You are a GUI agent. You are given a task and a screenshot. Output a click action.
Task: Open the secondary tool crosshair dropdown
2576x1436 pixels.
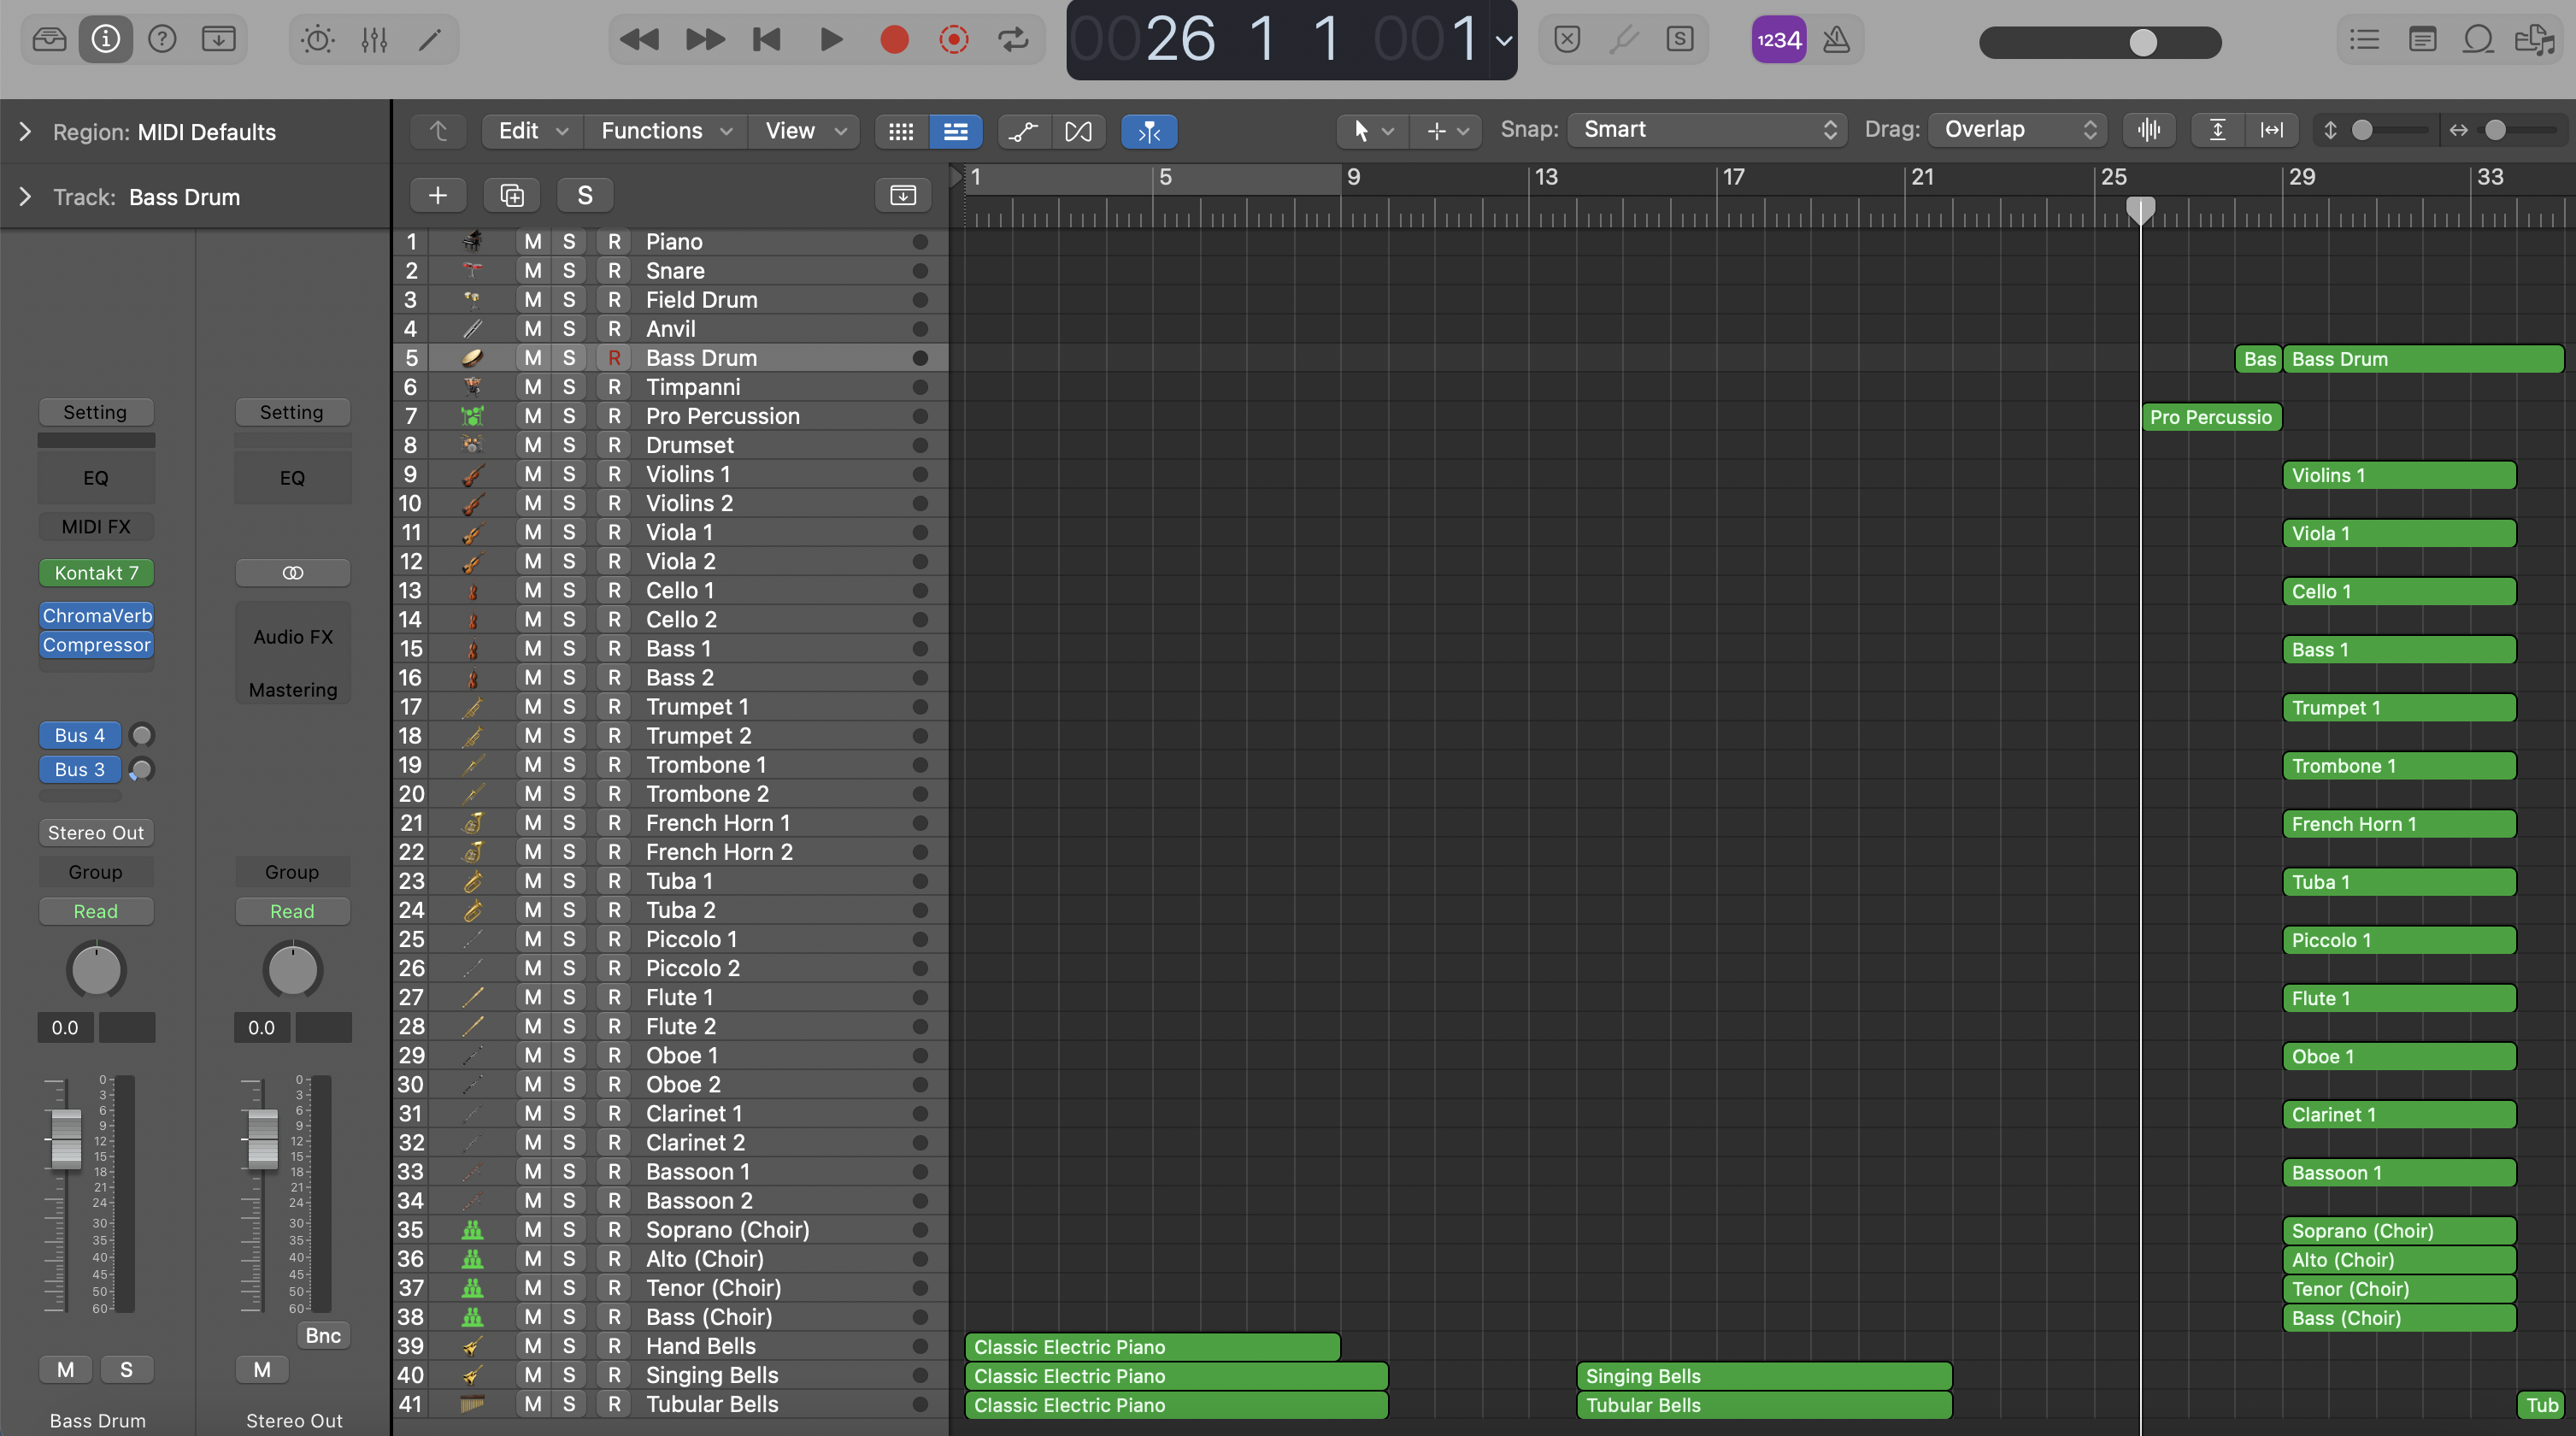(1446, 131)
